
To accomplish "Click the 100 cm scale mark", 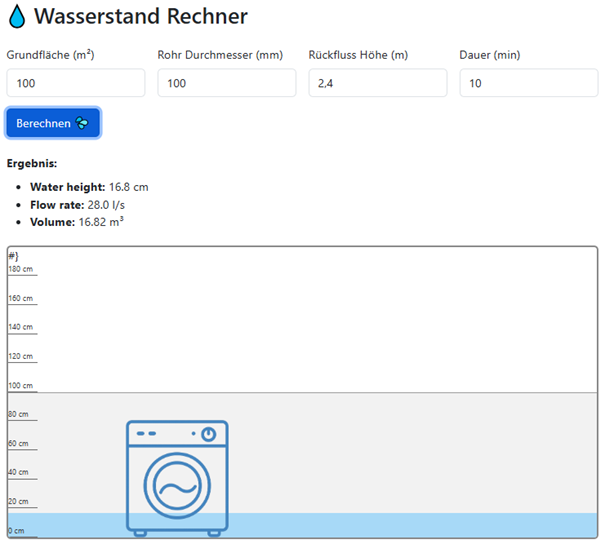I will click(x=21, y=385).
